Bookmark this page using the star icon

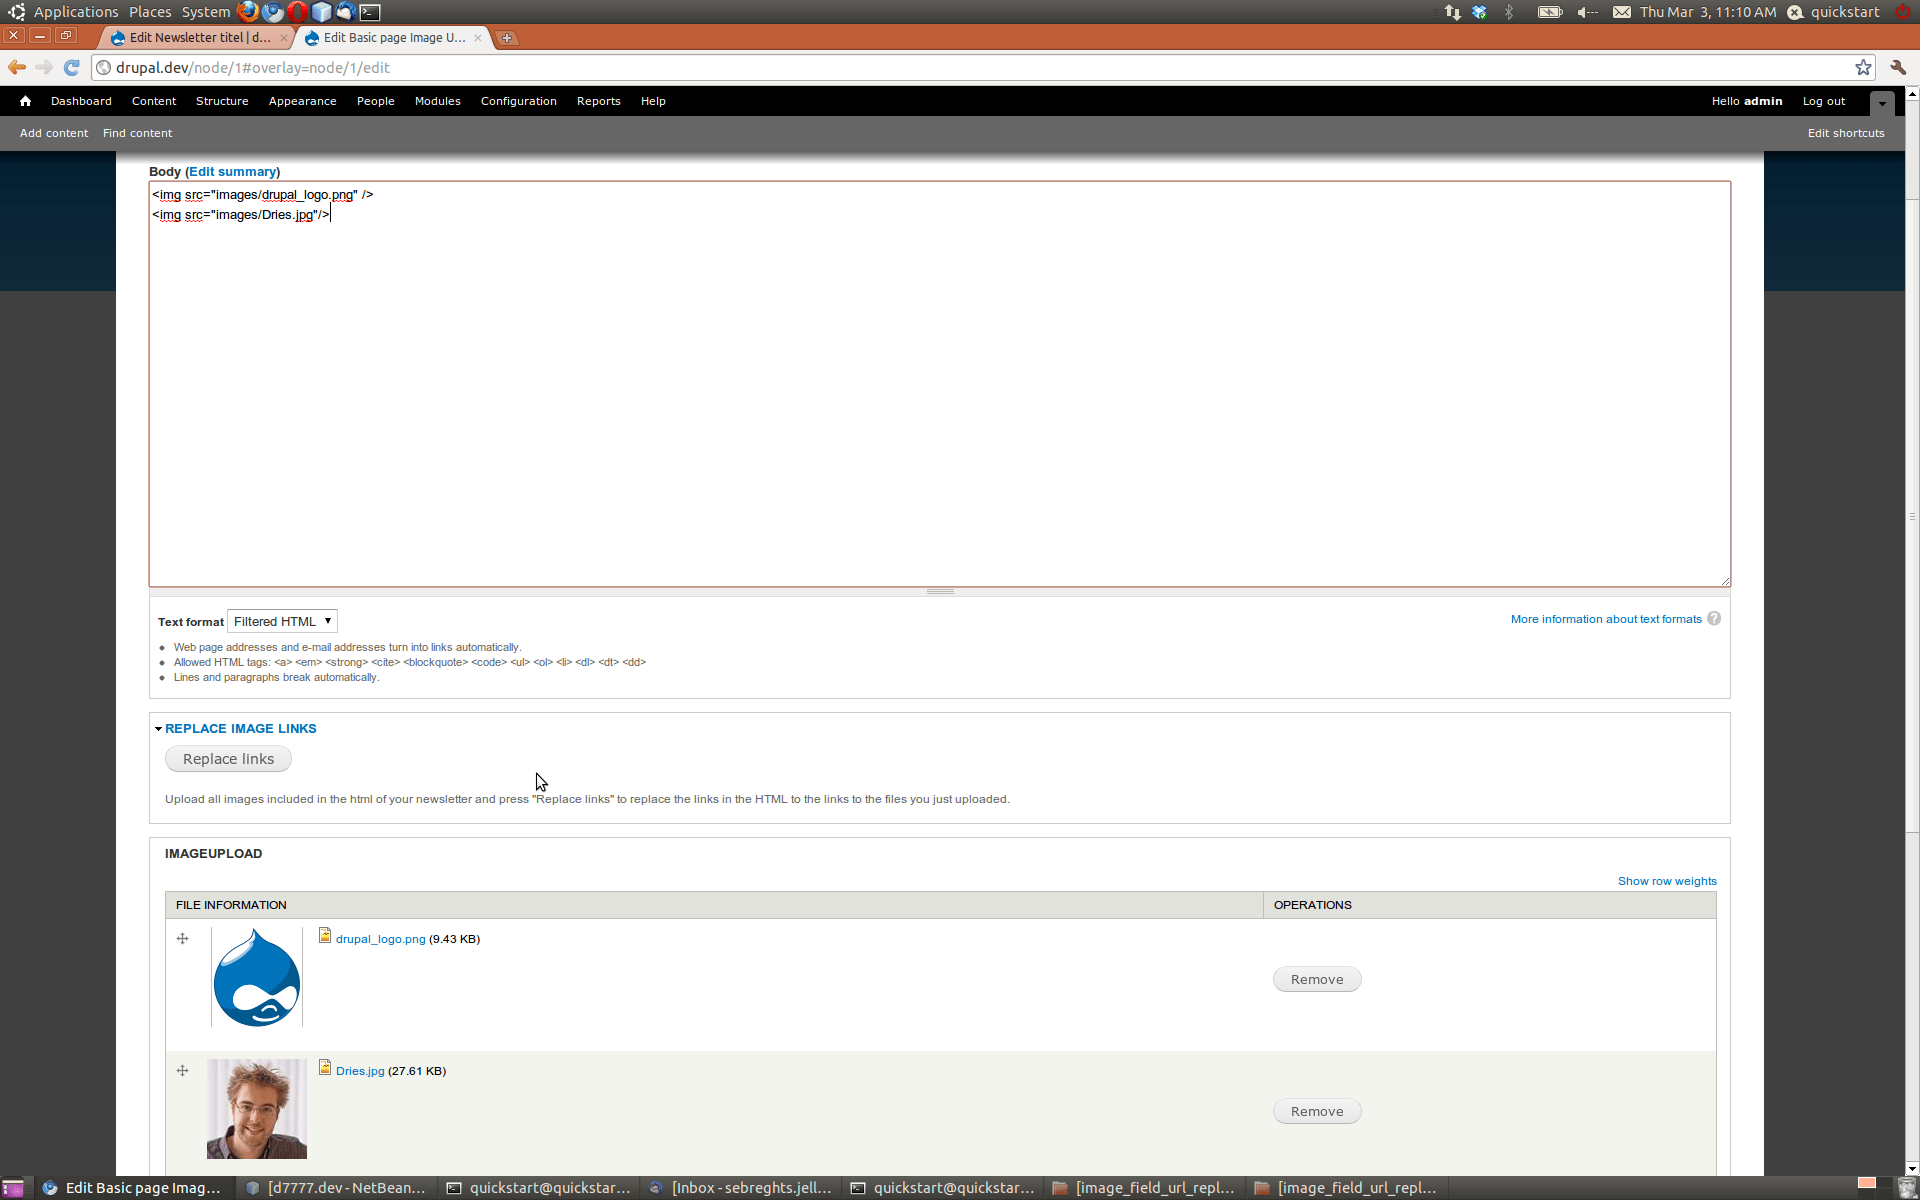pos(1864,67)
